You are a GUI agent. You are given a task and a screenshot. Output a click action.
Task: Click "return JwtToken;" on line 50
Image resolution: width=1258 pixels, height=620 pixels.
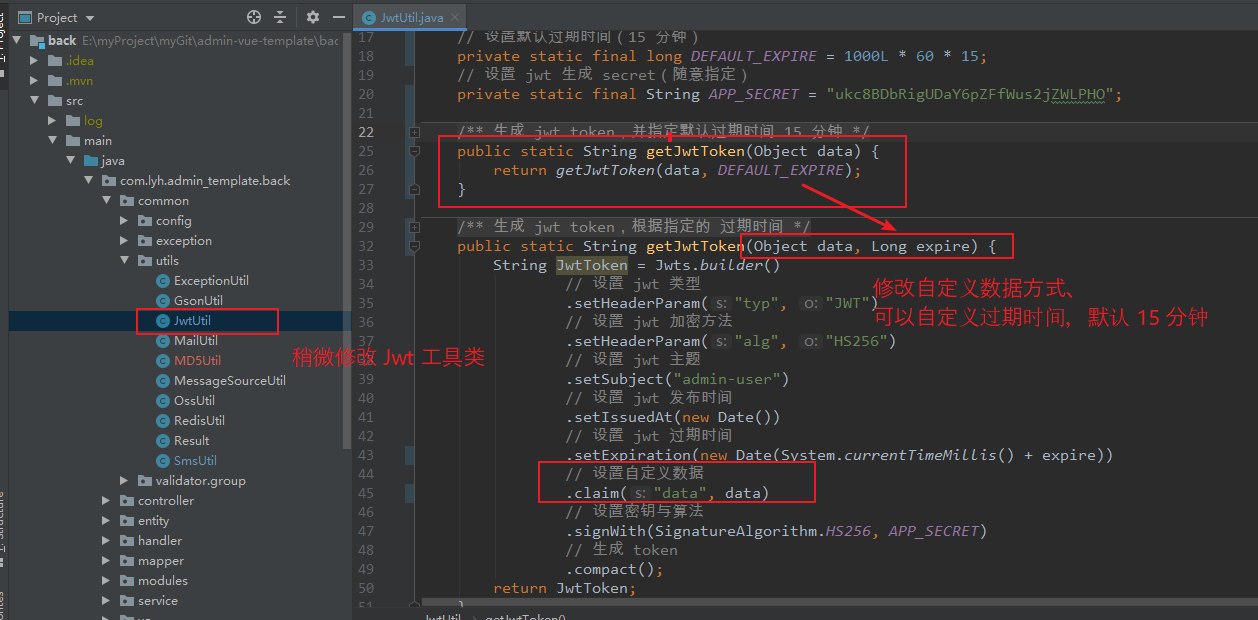click(565, 588)
